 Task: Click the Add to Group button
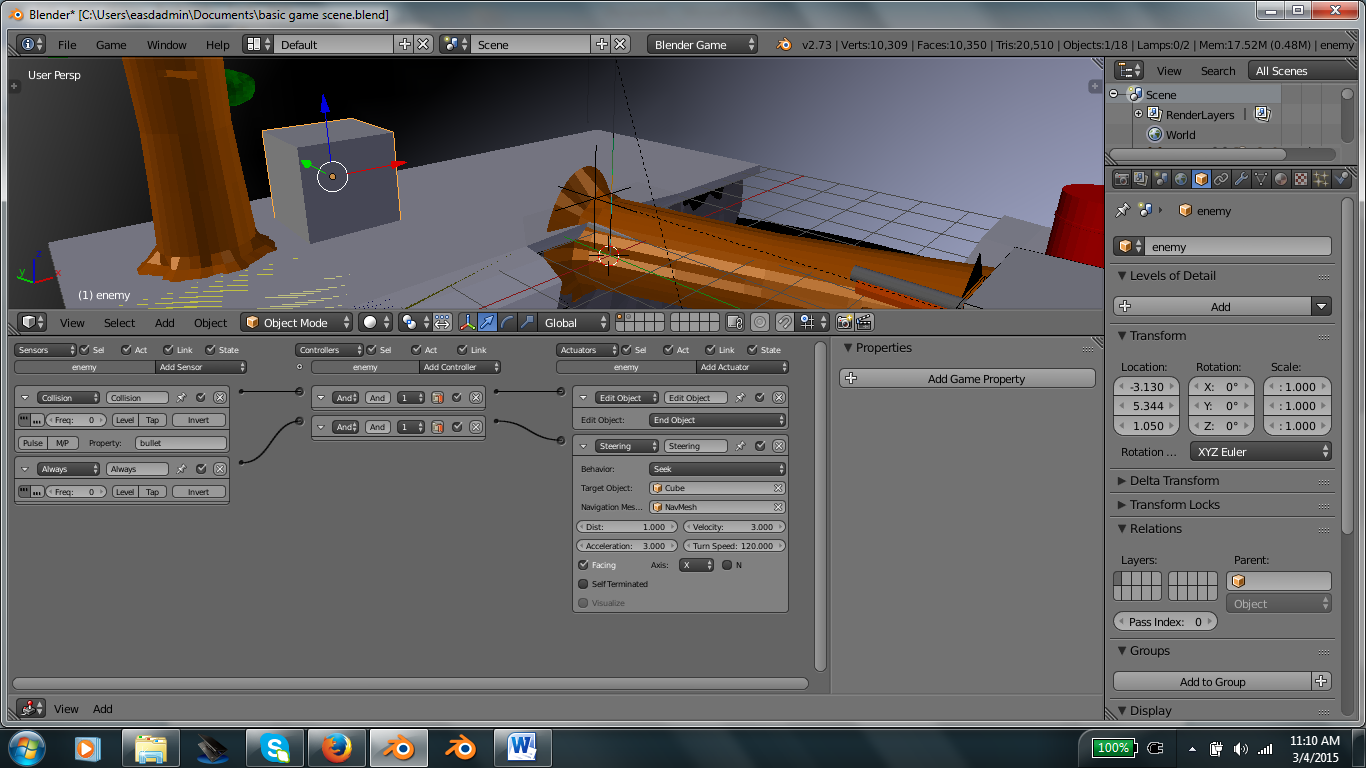click(x=1212, y=682)
